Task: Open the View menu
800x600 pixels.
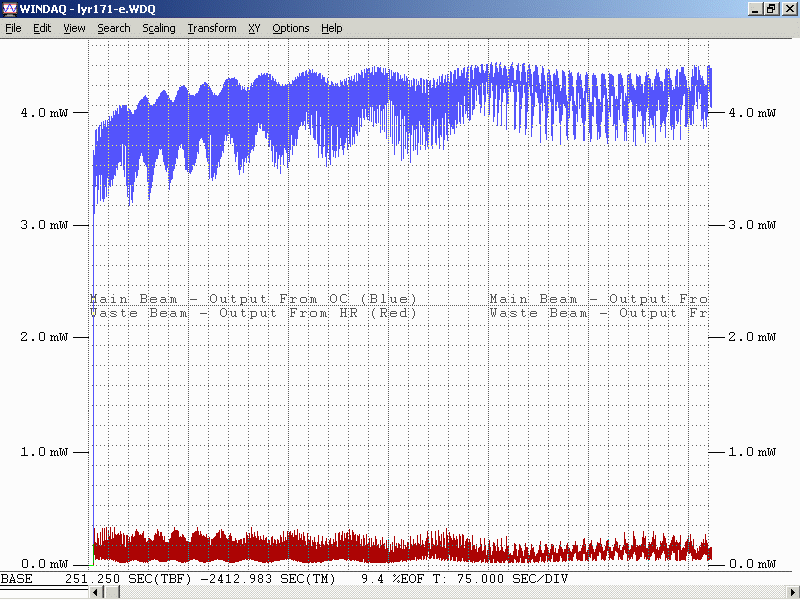Action: tap(74, 28)
